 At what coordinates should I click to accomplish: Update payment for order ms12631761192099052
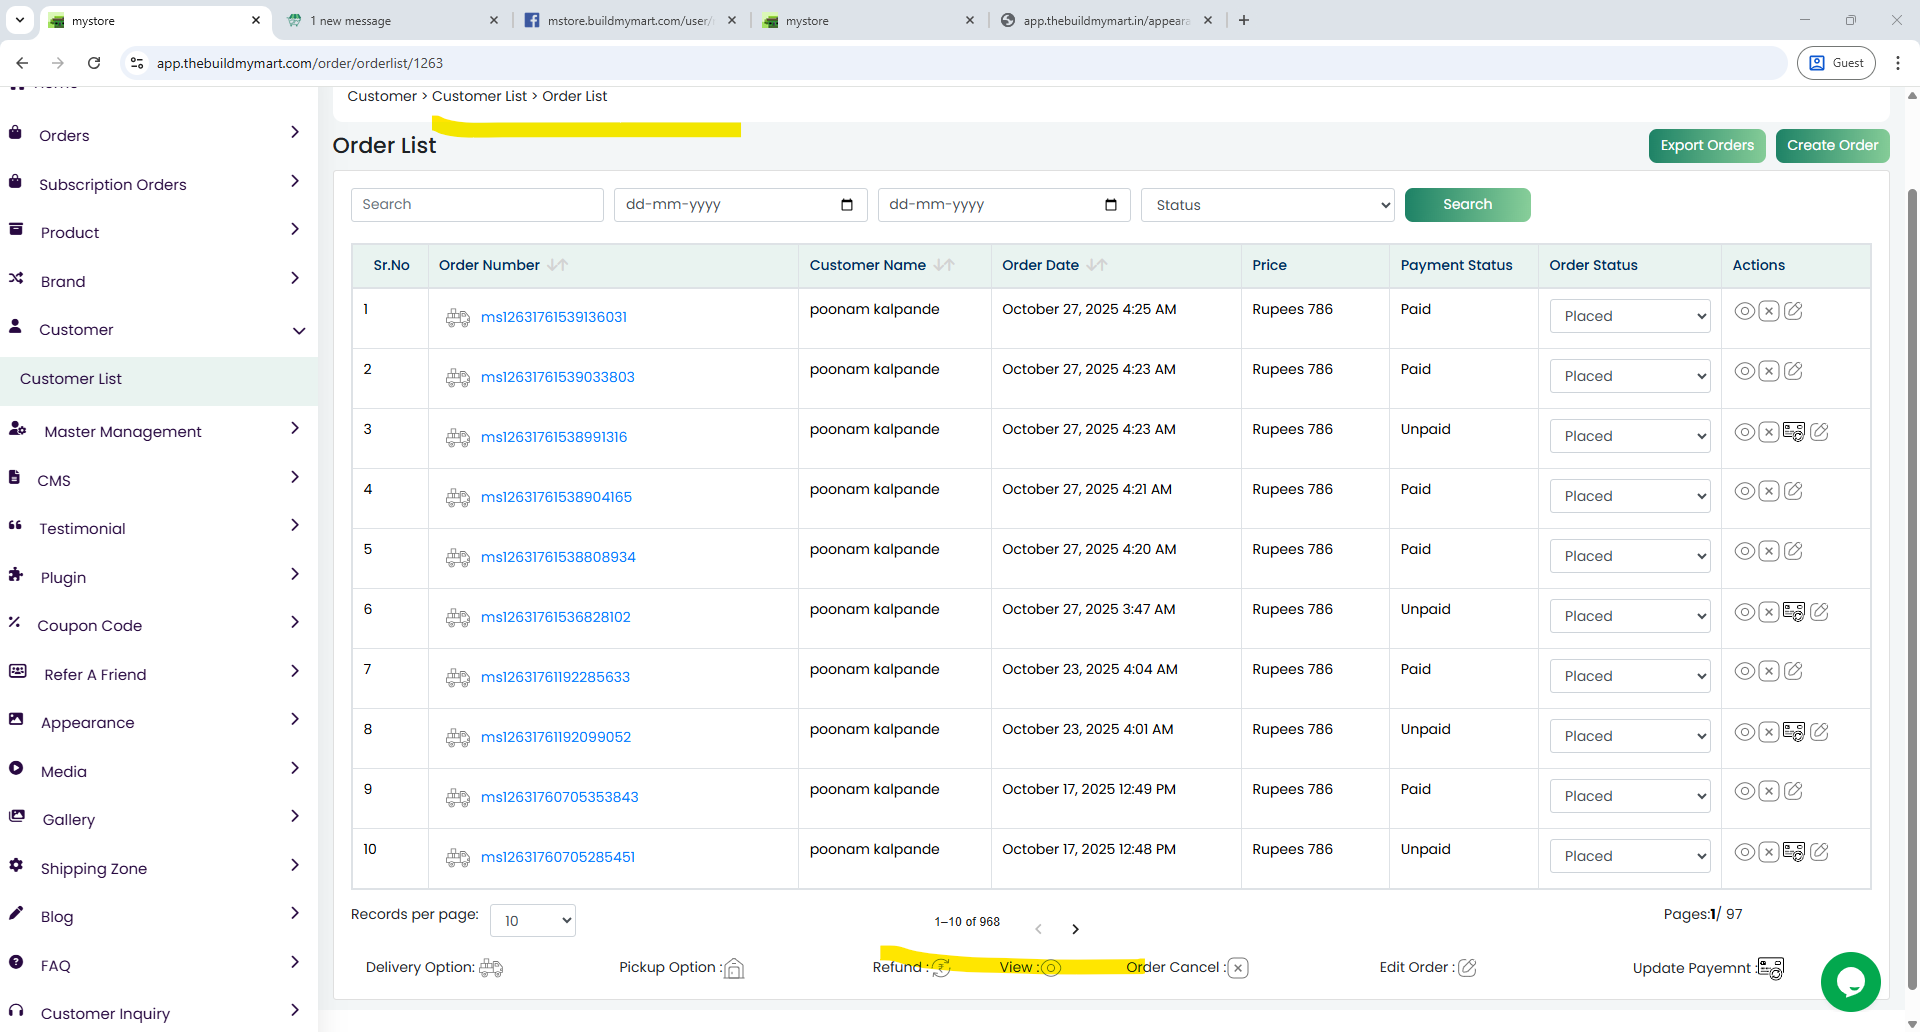[1794, 732]
